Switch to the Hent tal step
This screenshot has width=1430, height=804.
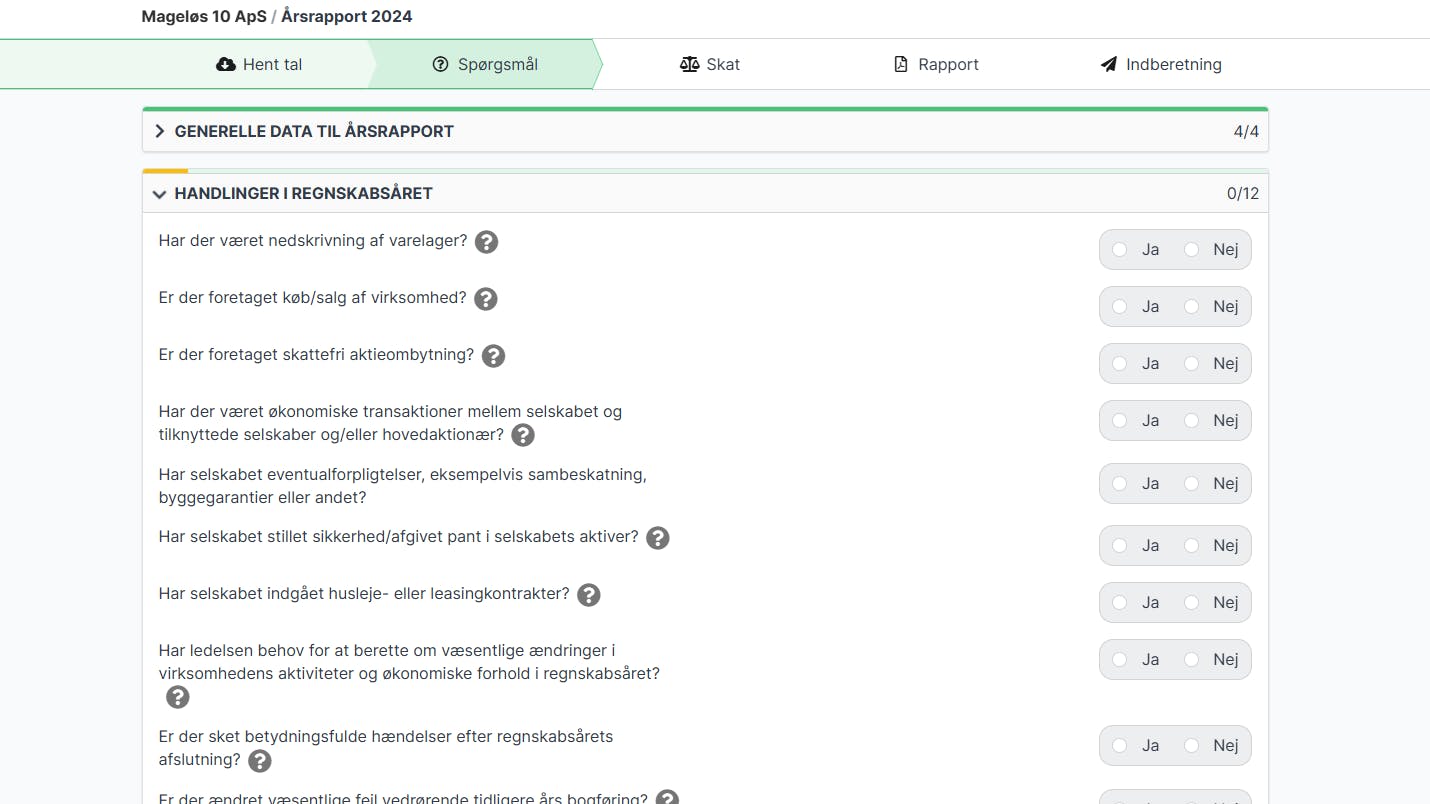259,64
